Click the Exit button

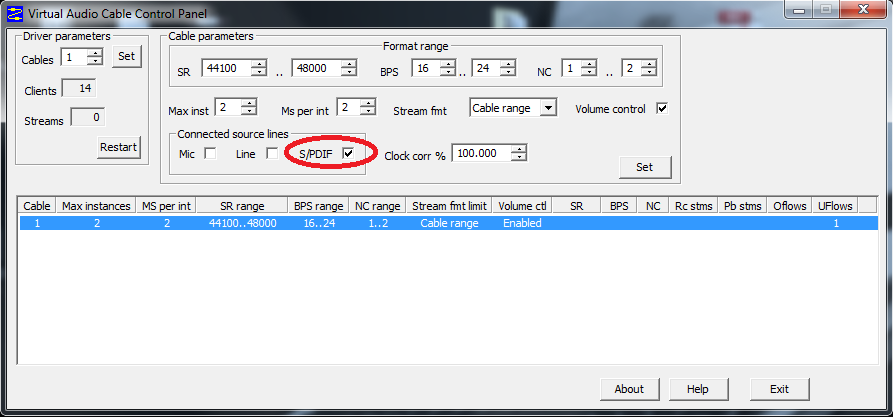780,389
